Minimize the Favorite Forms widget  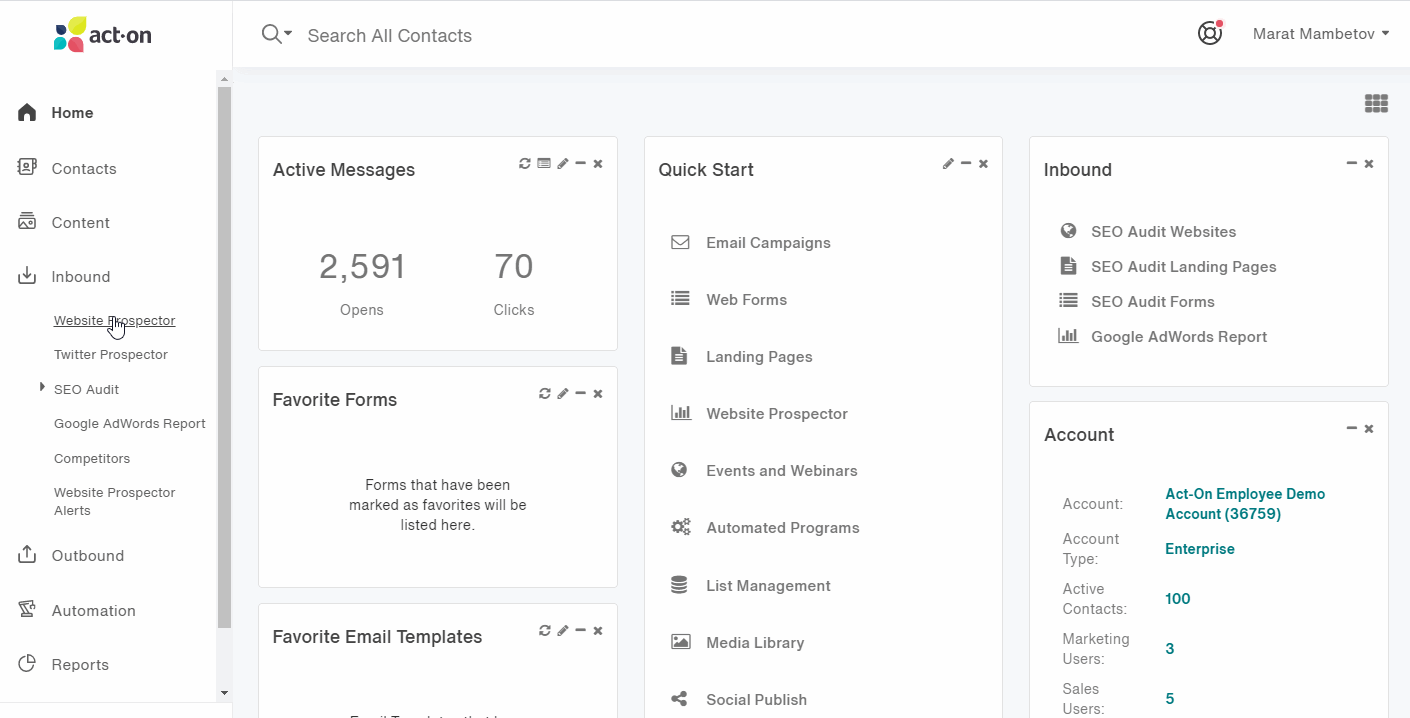[580, 393]
